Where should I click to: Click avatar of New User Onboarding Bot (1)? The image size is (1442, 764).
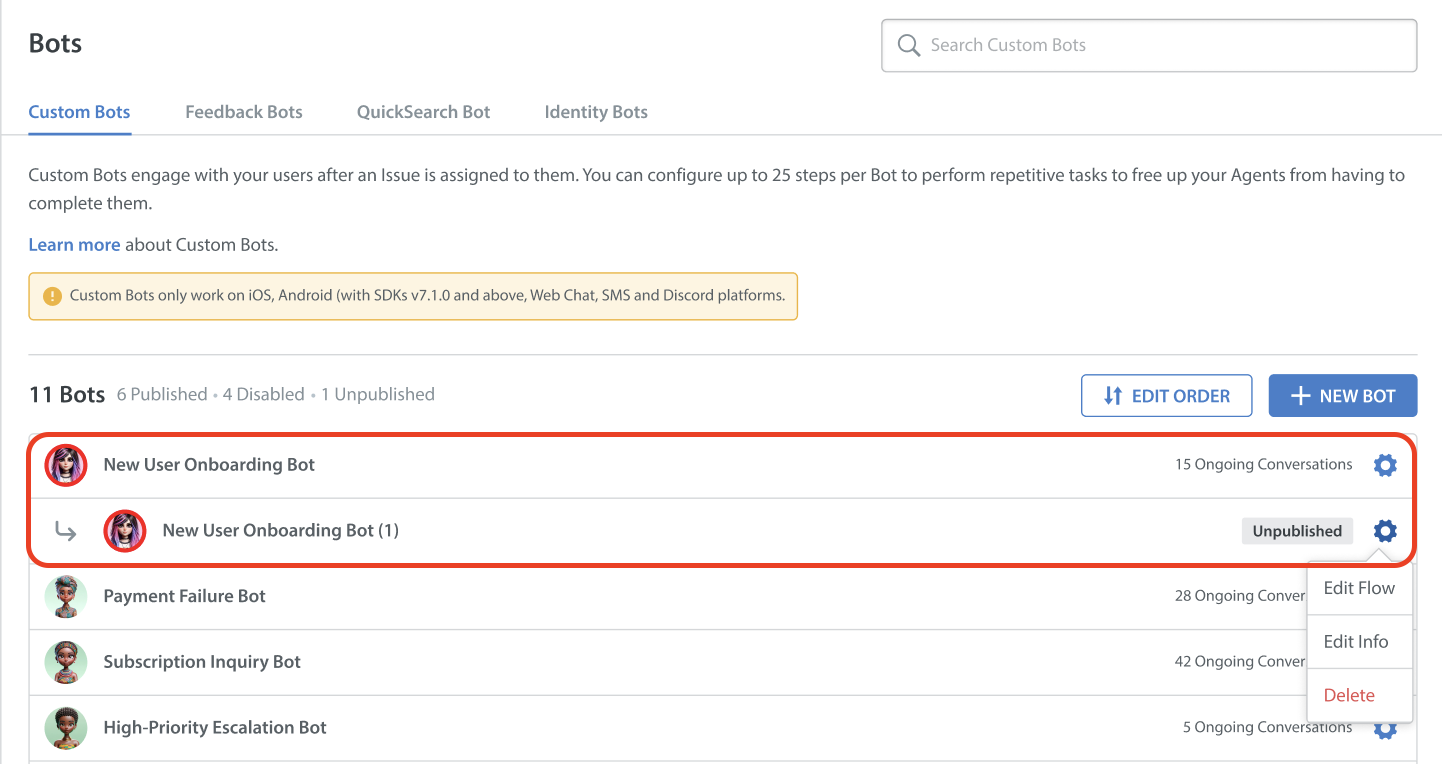tap(125, 531)
